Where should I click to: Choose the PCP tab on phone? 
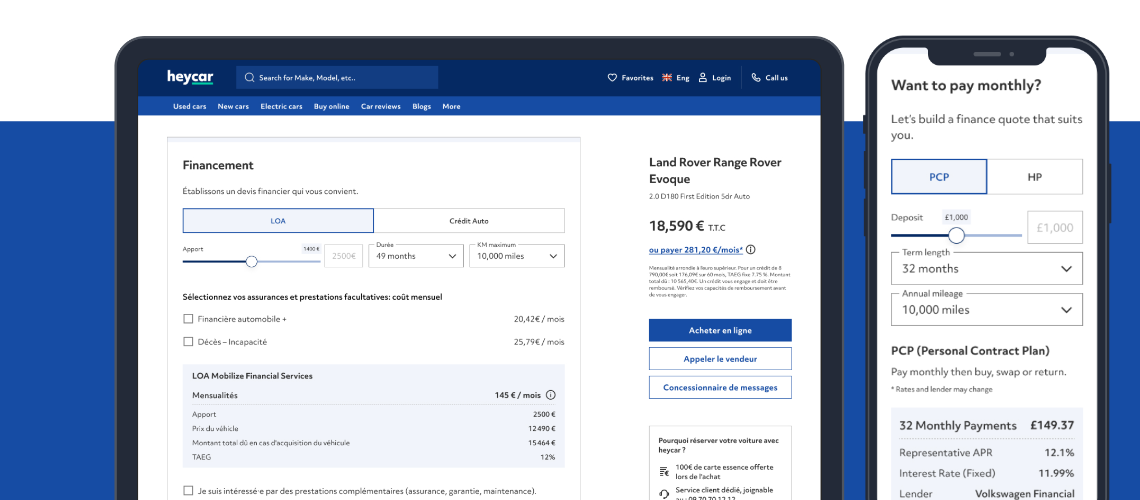pyautogui.click(x=939, y=177)
